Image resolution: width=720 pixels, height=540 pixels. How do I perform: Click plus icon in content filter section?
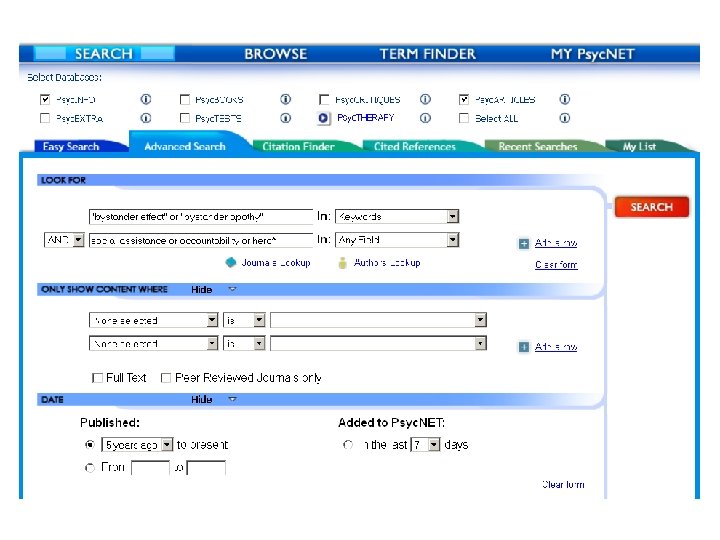click(x=523, y=347)
